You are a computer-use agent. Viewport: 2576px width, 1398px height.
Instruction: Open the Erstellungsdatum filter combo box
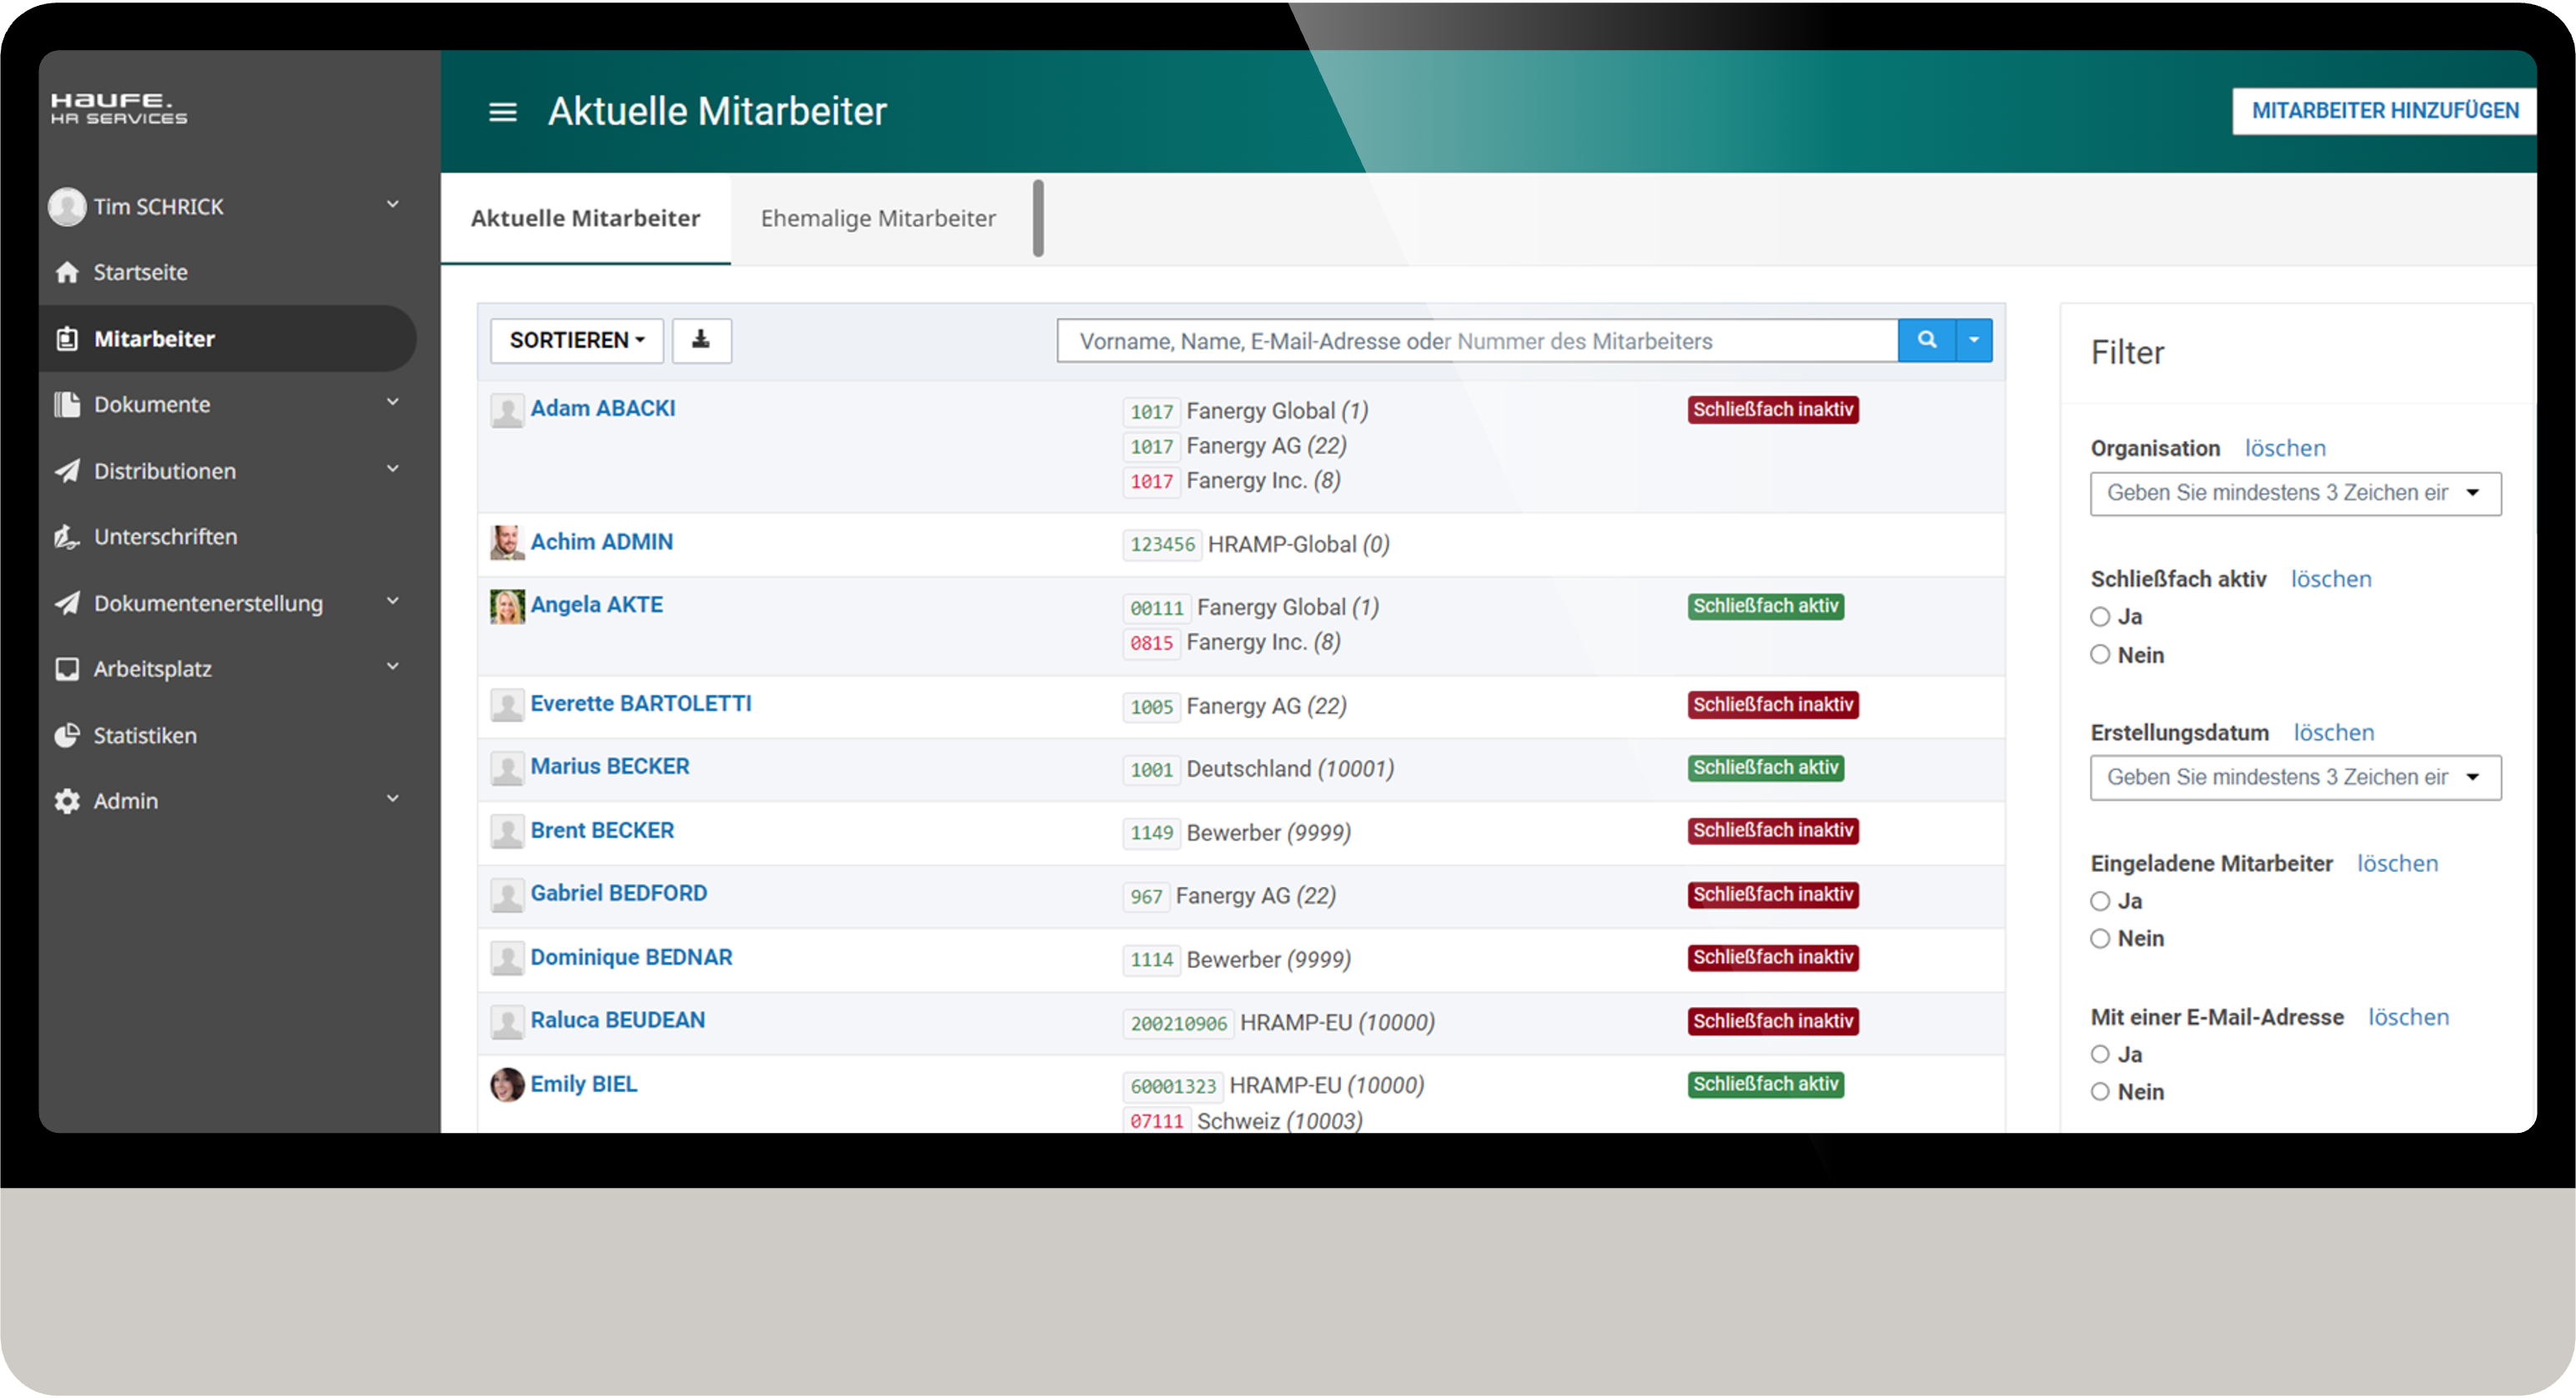click(2295, 778)
